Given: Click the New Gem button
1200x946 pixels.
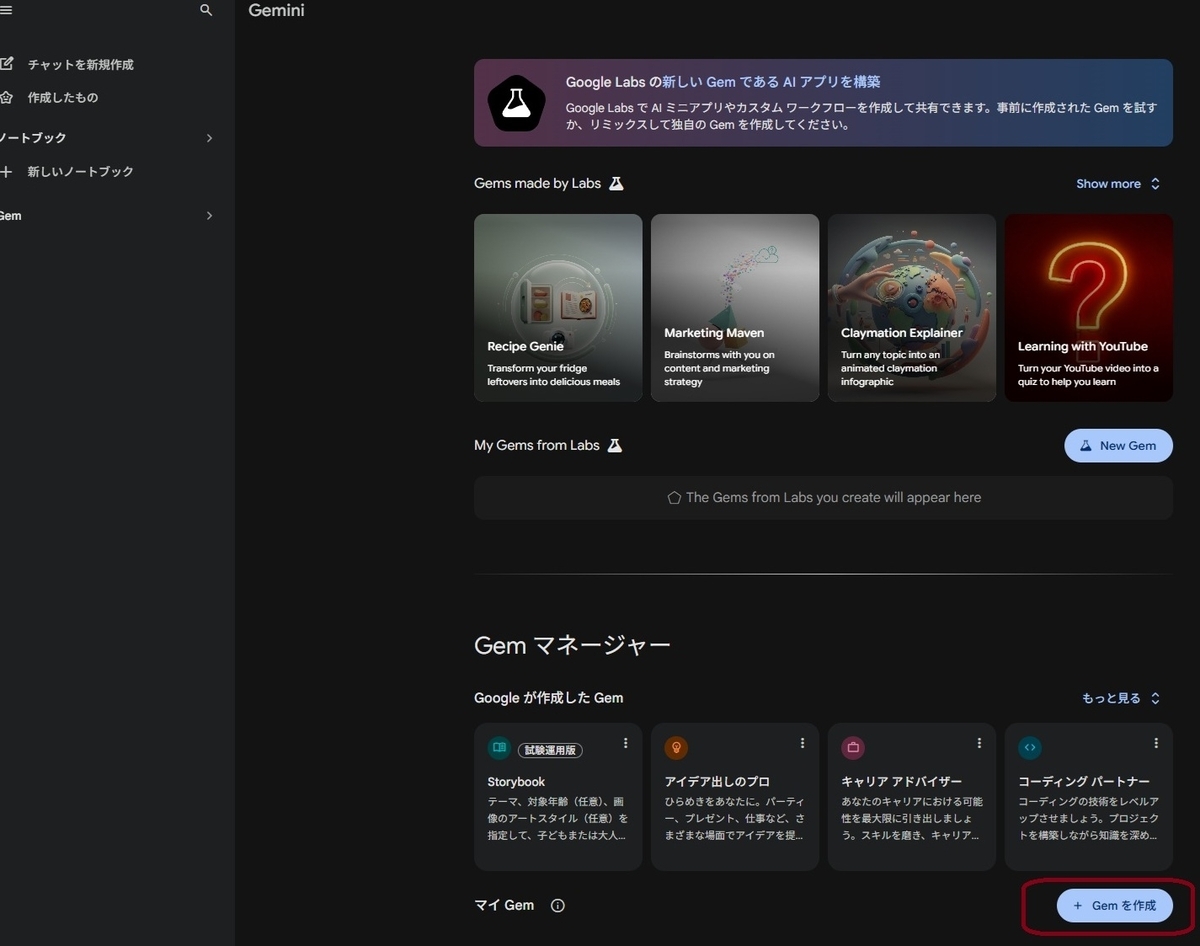Looking at the screenshot, I should 1118,446.
